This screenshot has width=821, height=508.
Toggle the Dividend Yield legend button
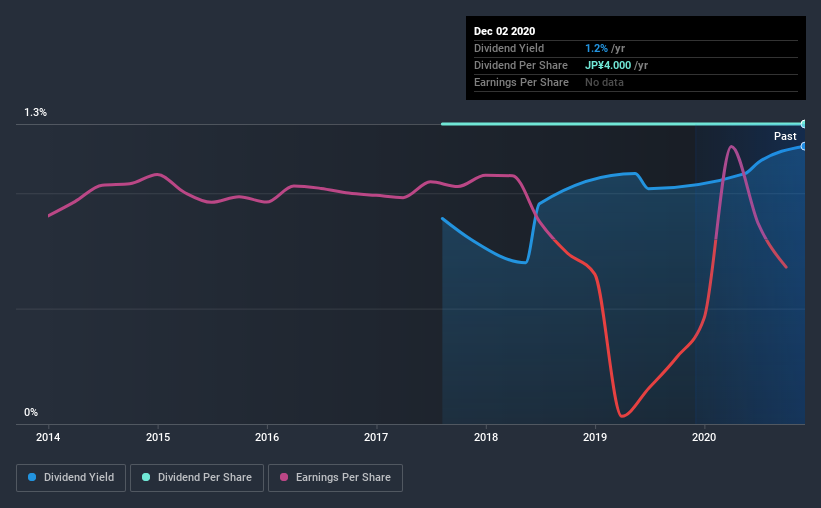71,478
